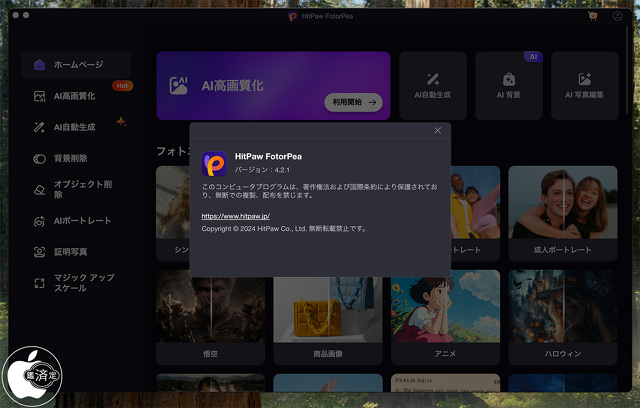Open AI自動生成 from the sidebar

(76, 127)
